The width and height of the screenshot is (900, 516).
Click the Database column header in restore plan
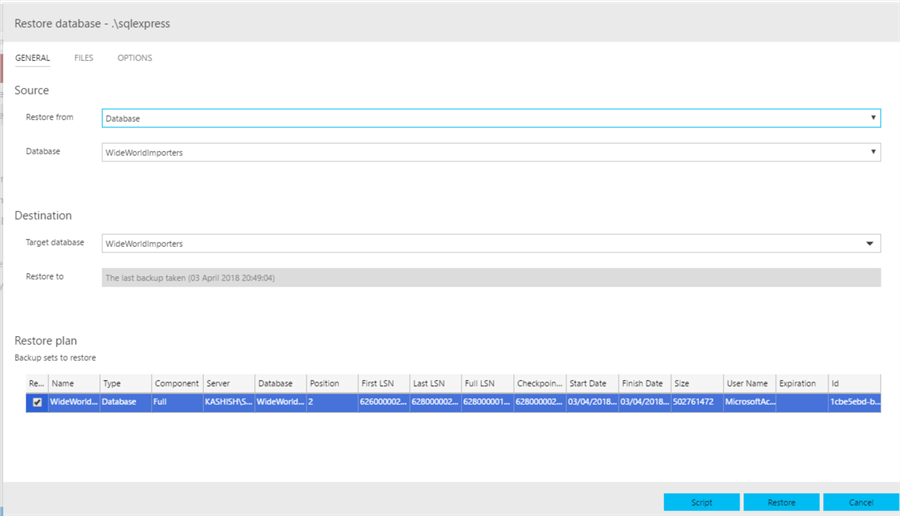pos(281,383)
